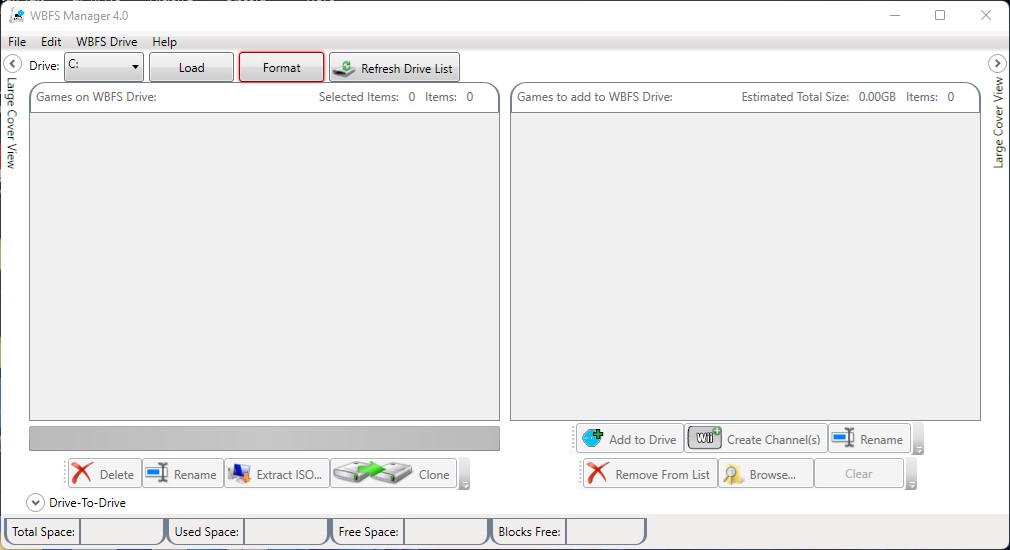
Task: Expand right Large Cover View arrow
Action: tap(997, 63)
